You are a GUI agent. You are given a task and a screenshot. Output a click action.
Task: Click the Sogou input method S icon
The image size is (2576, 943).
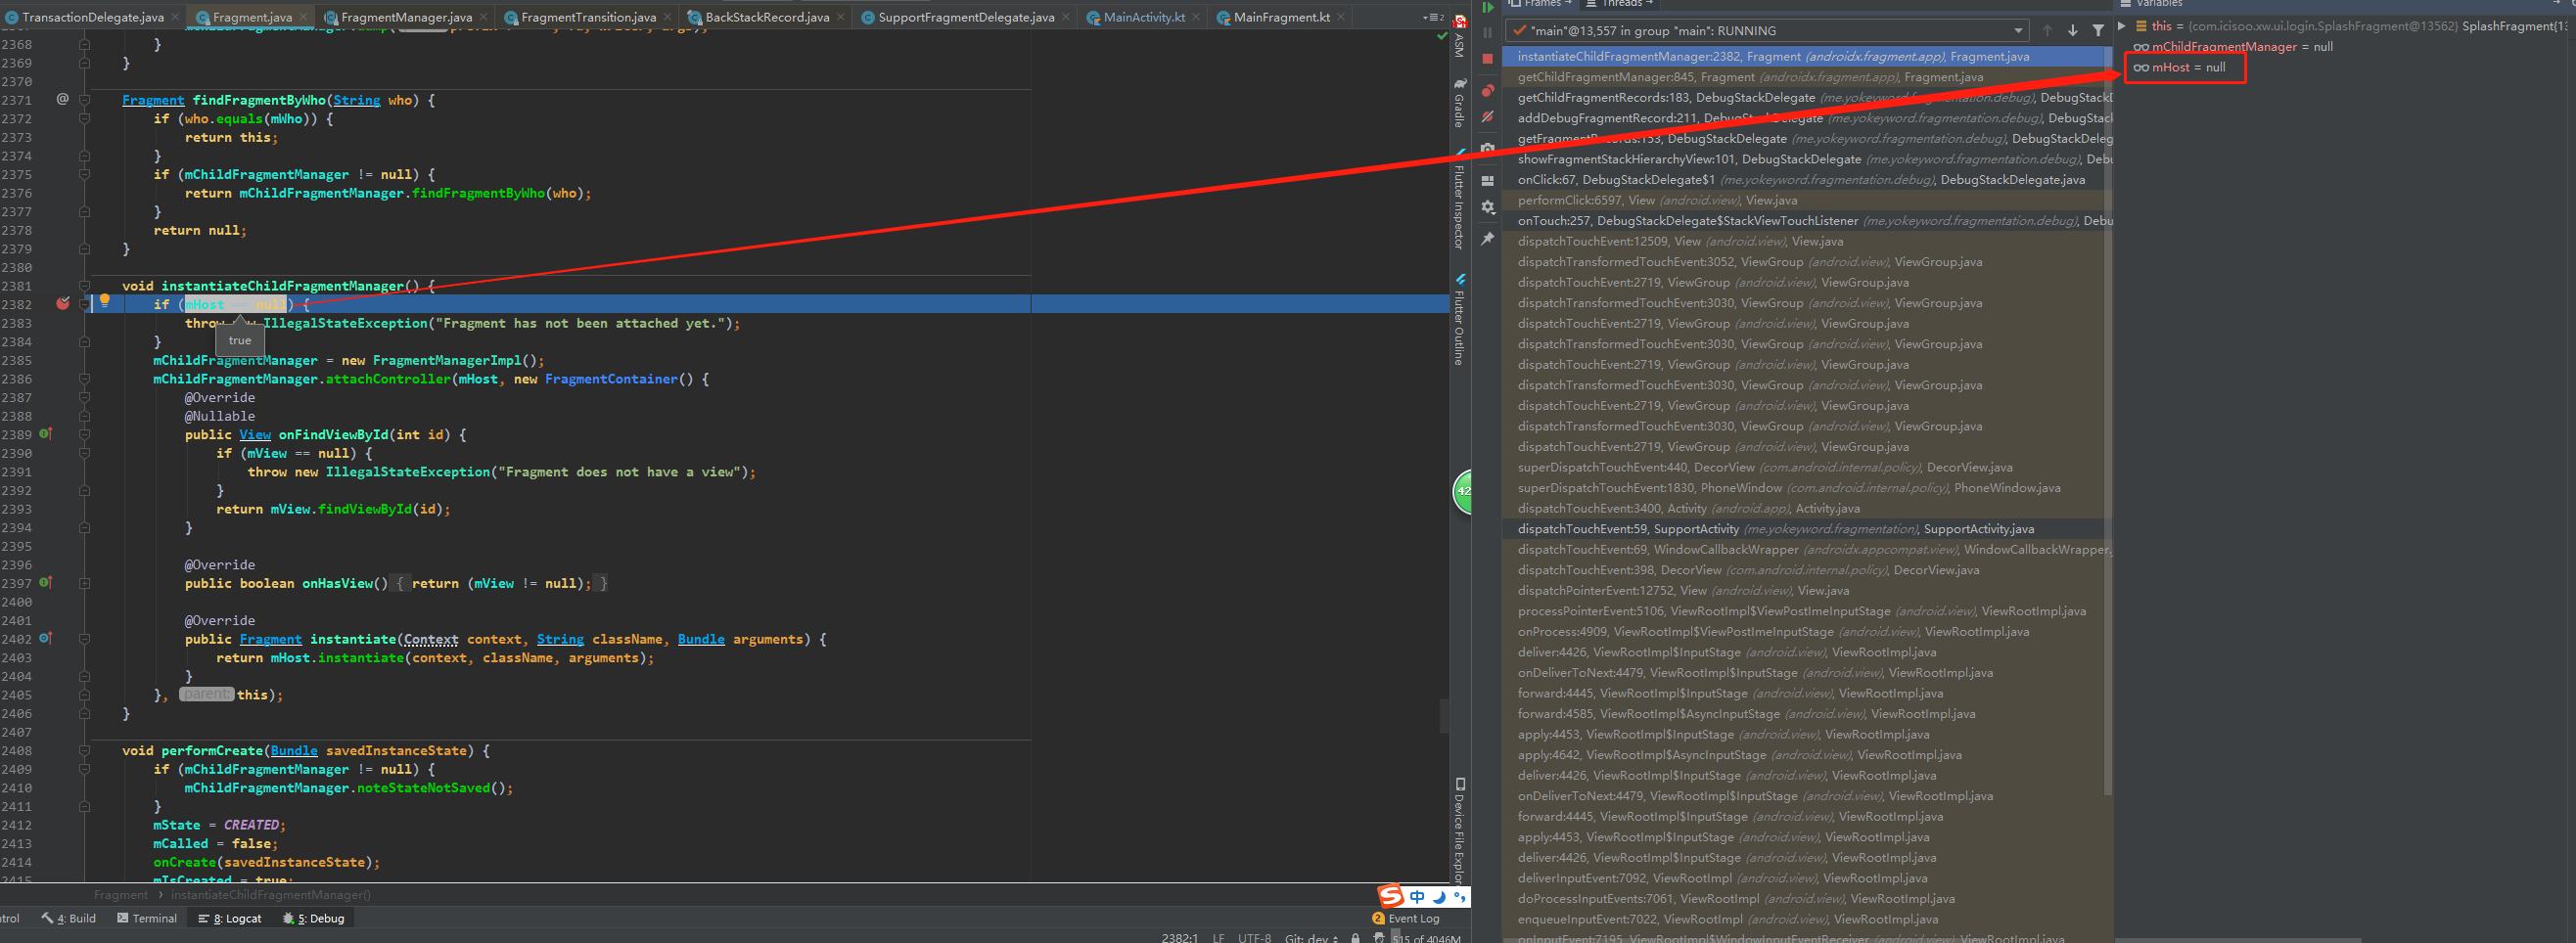1390,896
